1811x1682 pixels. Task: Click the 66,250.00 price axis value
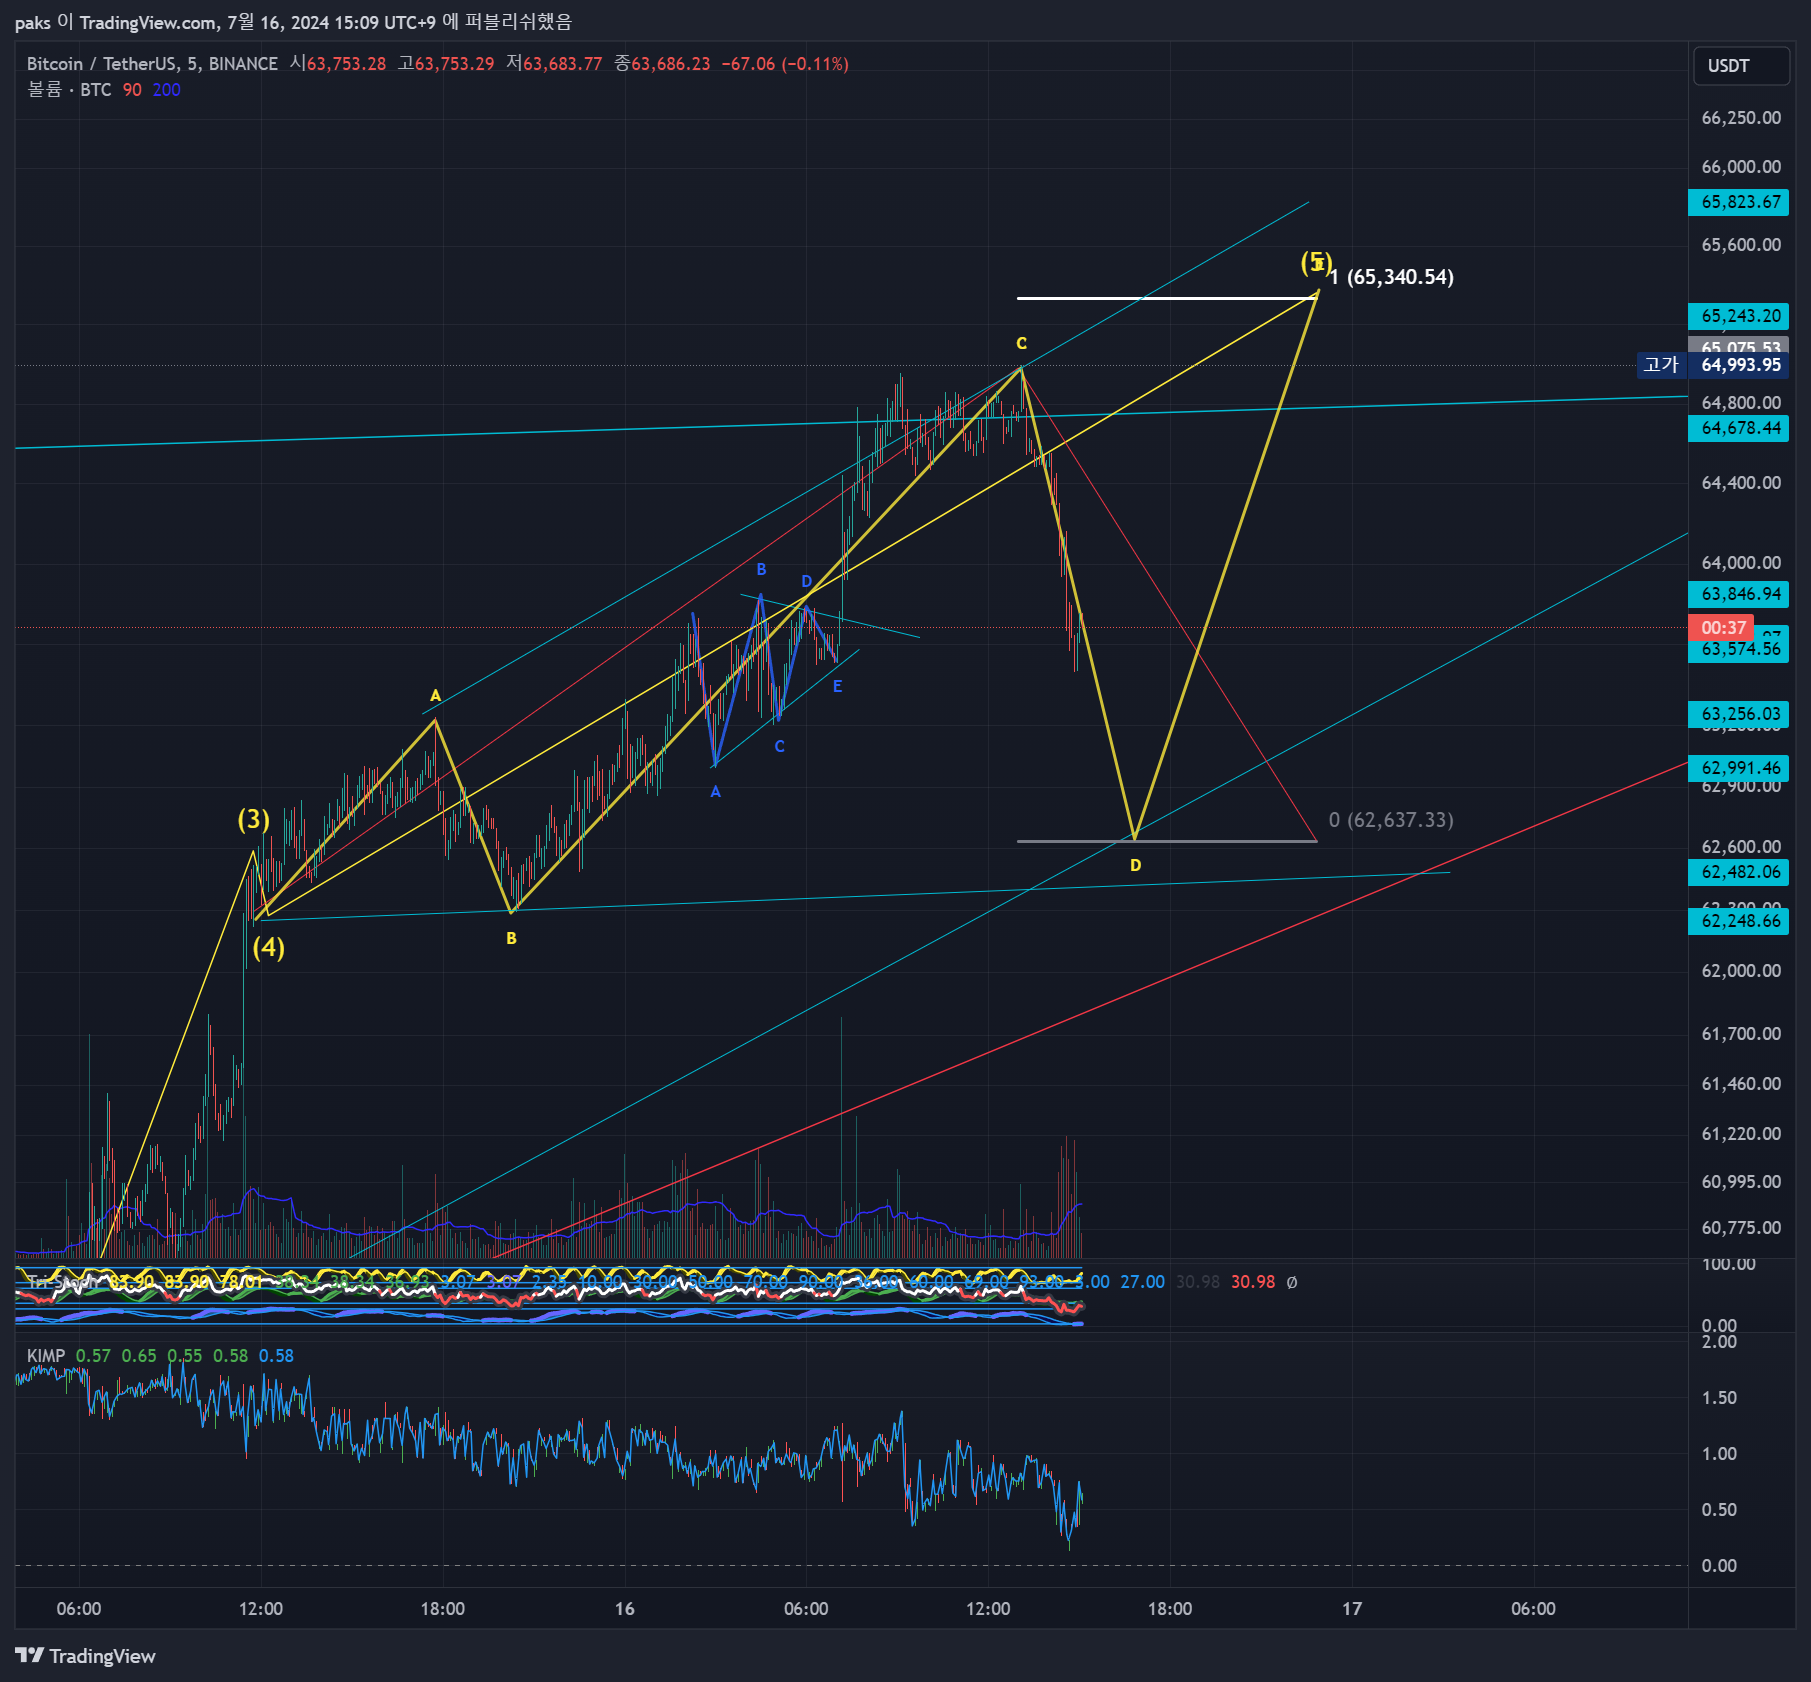pos(1741,118)
